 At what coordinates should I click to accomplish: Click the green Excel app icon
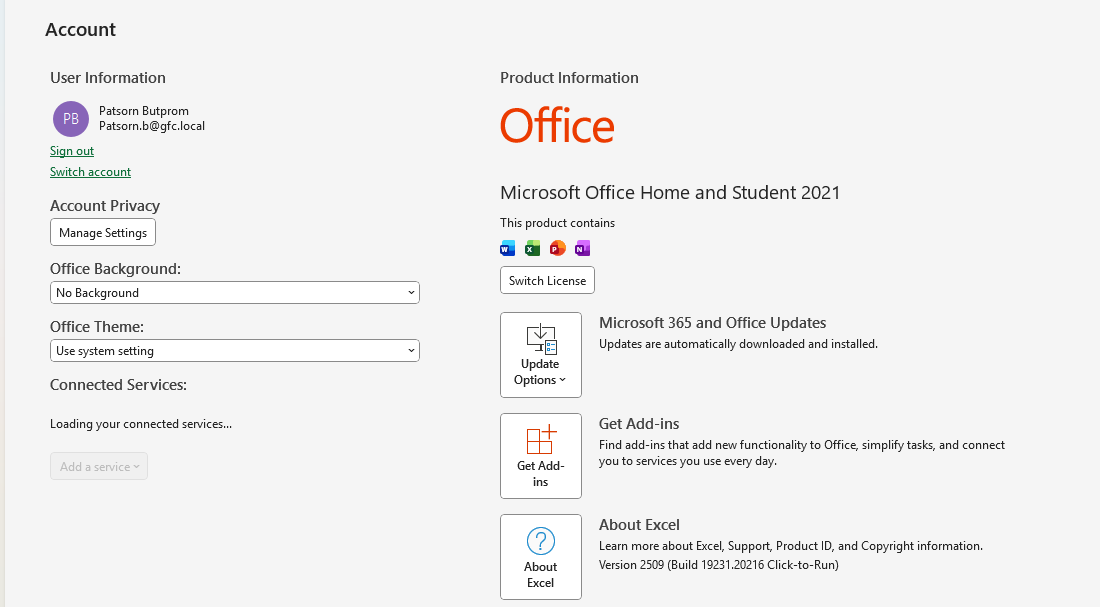click(532, 248)
